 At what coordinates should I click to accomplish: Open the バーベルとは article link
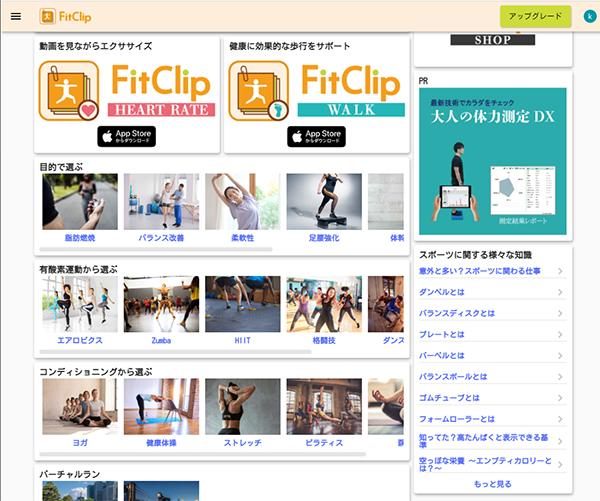[x=442, y=356]
